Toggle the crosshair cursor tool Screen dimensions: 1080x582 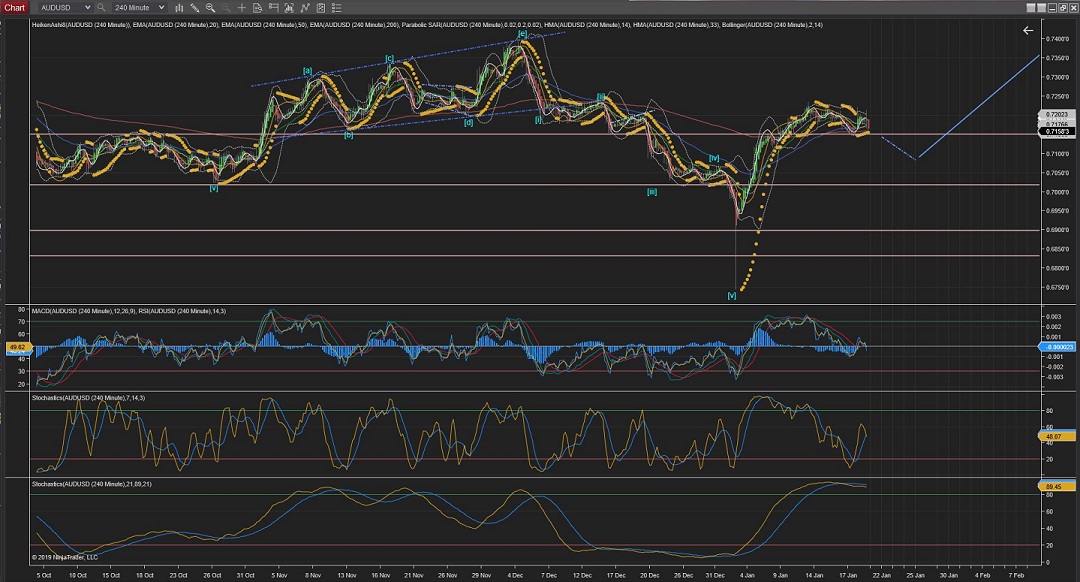242,7
